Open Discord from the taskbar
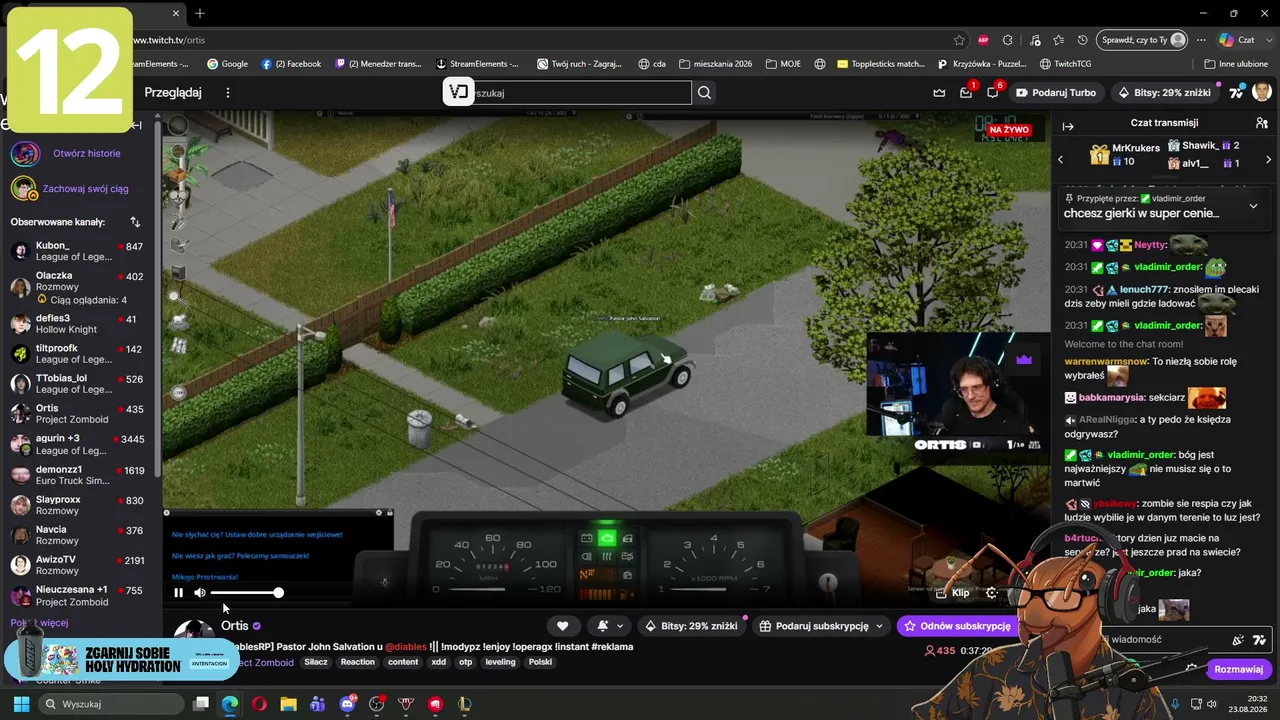This screenshot has width=1280, height=720. click(x=347, y=704)
